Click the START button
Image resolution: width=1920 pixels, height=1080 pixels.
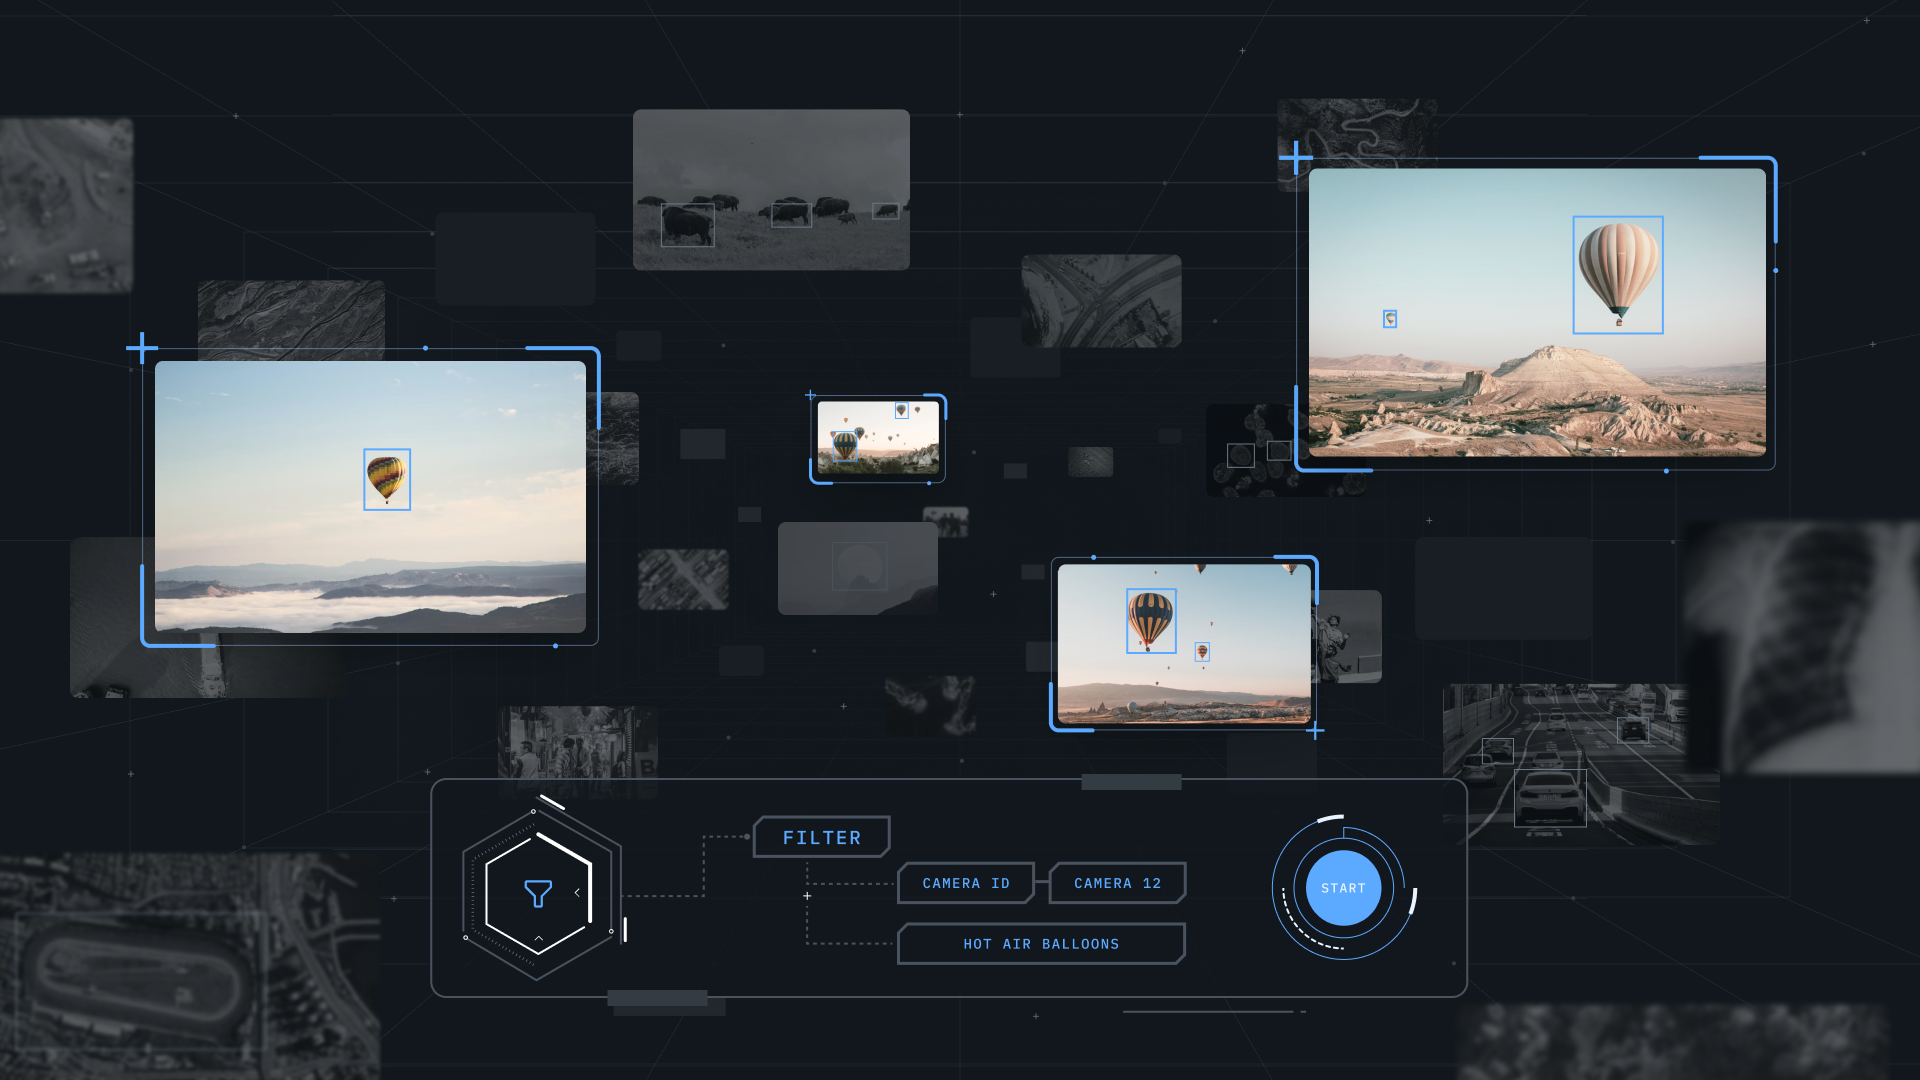[1343, 888]
